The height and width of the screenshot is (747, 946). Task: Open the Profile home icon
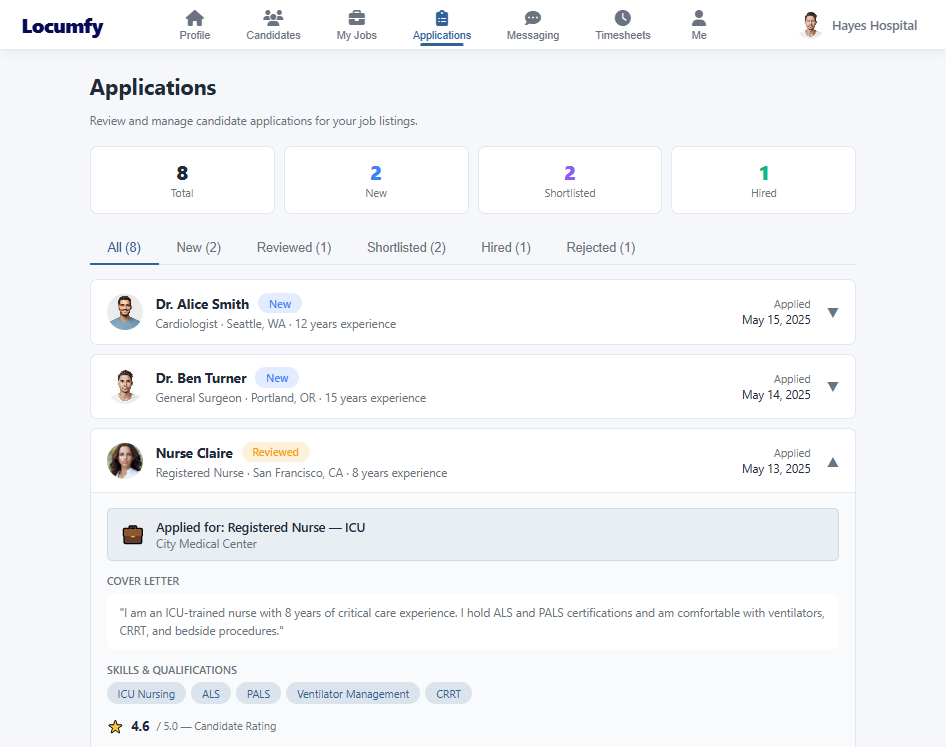(x=194, y=18)
